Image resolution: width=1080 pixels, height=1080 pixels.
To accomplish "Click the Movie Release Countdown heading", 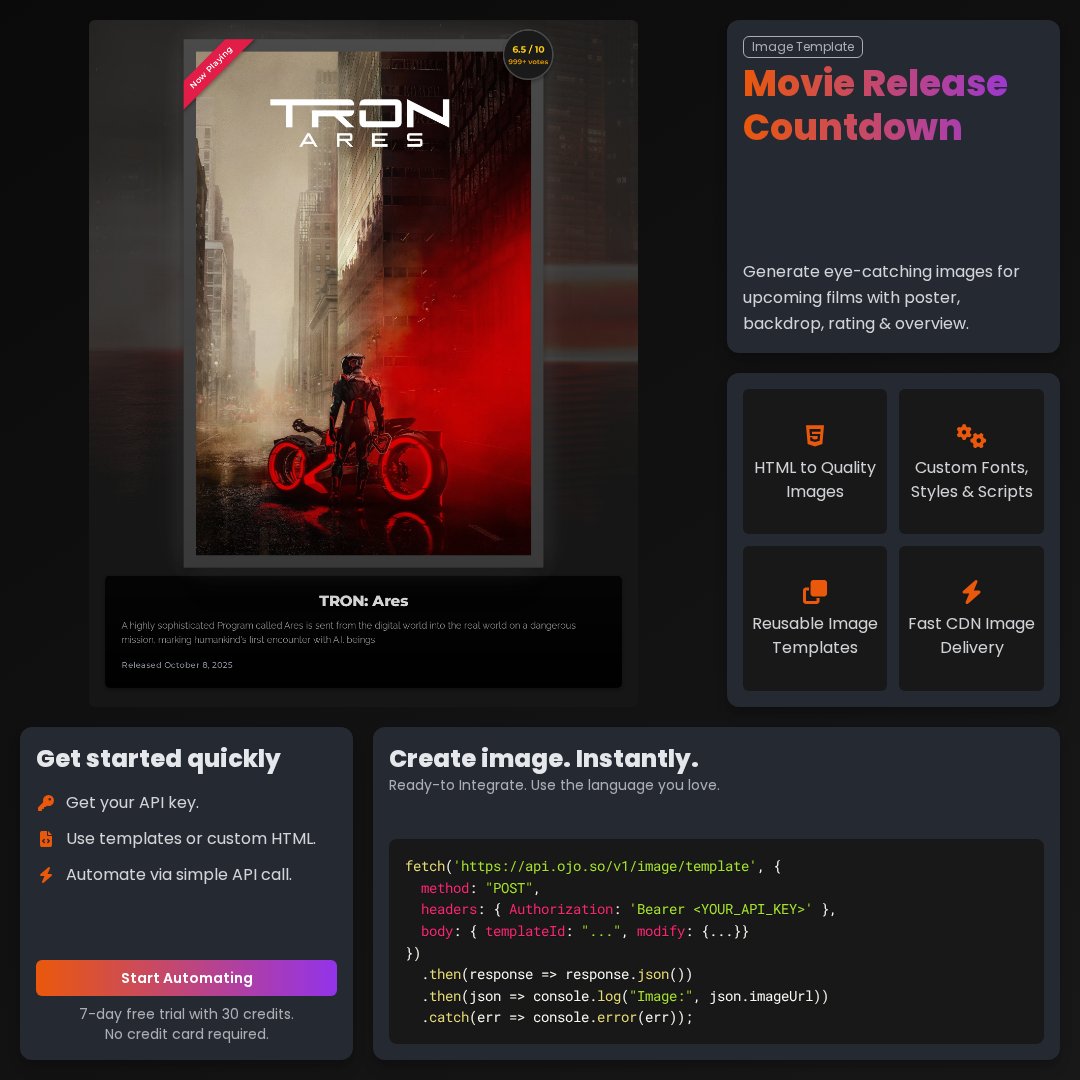I will click(x=875, y=105).
